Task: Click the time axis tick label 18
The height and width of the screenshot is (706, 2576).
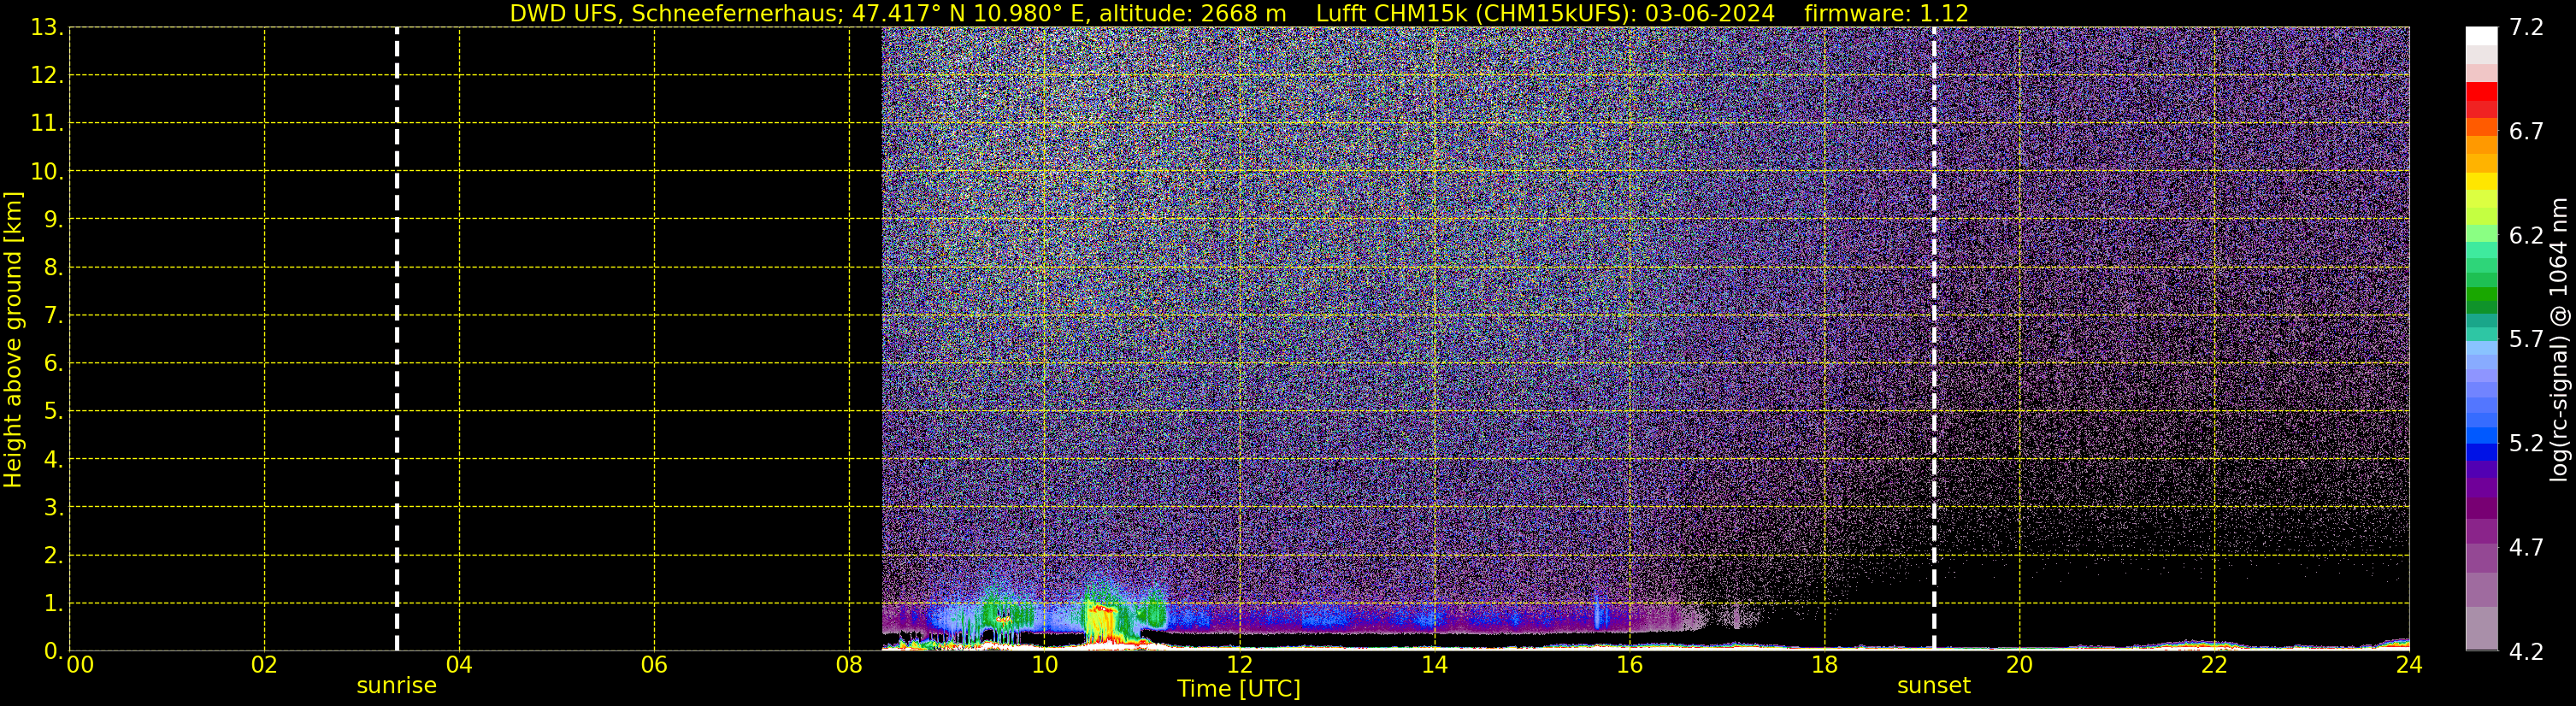Action: tap(1824, 665)
